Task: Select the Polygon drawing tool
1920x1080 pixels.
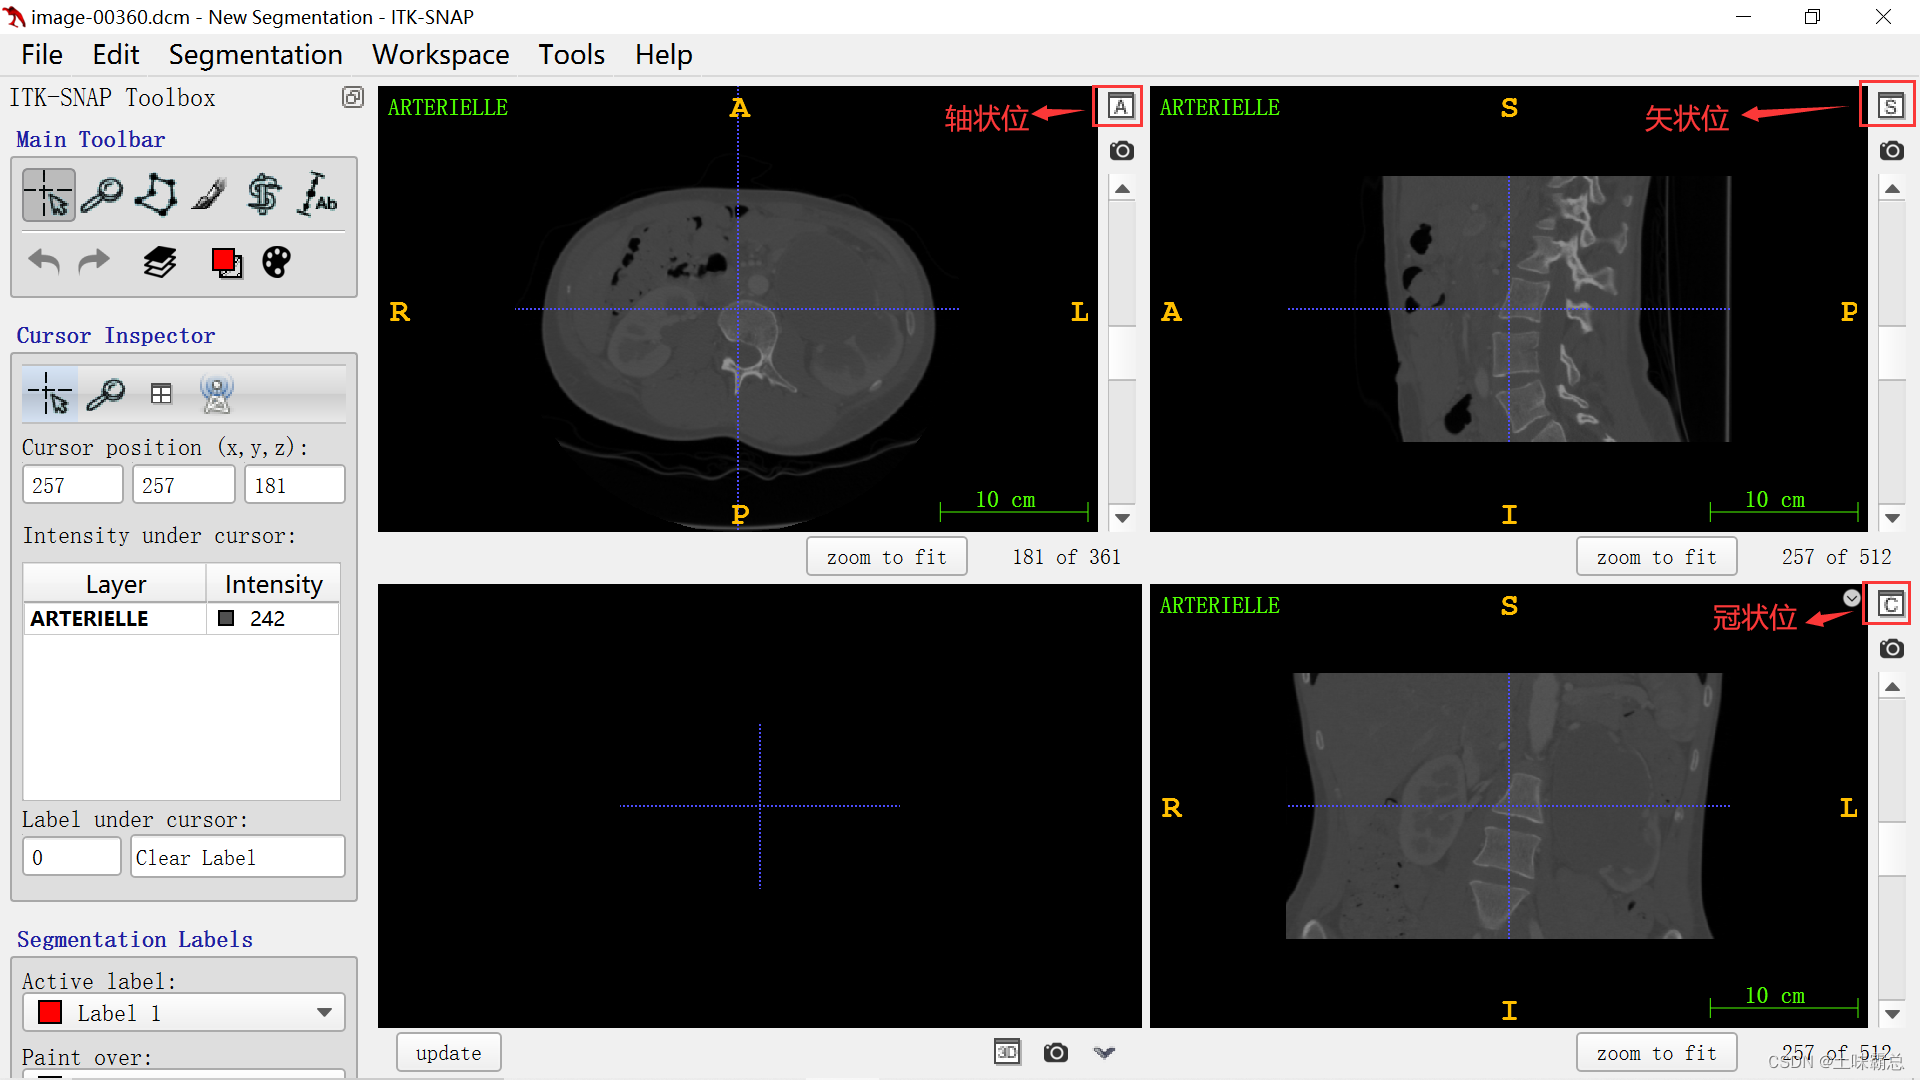Action: click(156, 194)
